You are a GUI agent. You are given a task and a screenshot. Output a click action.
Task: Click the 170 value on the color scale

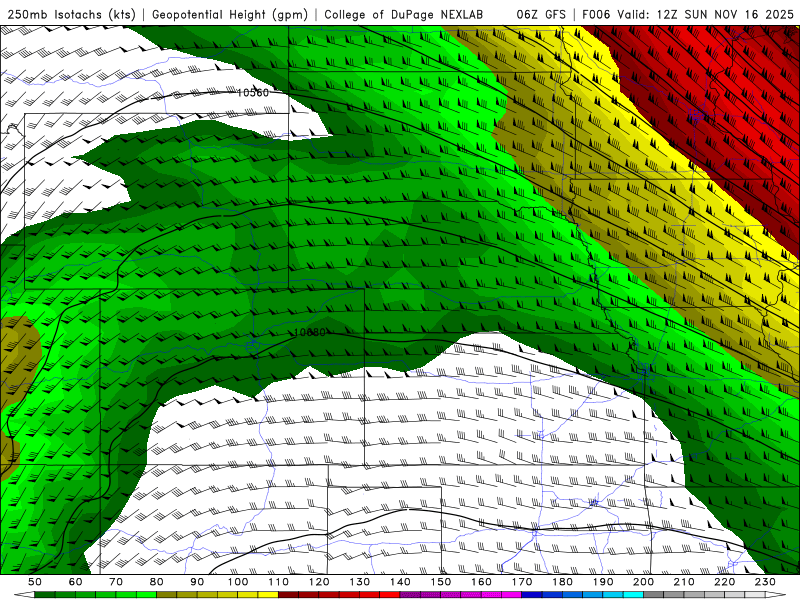tap(522, 582)
